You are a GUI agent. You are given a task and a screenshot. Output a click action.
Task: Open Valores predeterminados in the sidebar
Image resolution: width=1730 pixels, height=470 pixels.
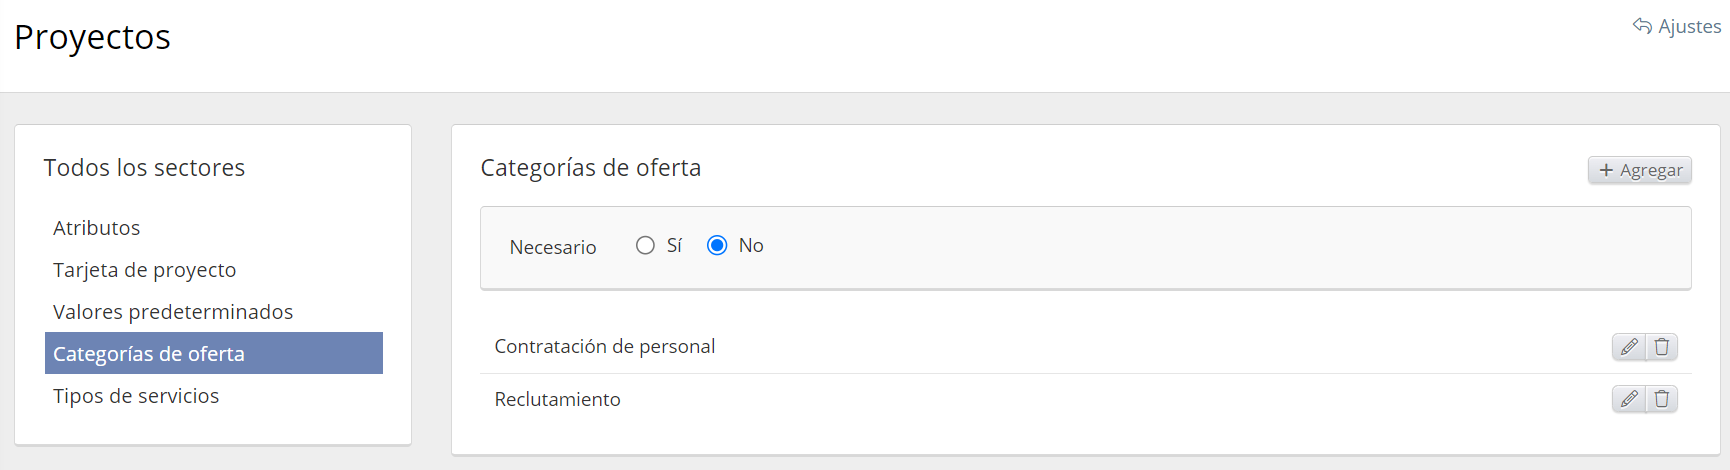pos(173,312)
